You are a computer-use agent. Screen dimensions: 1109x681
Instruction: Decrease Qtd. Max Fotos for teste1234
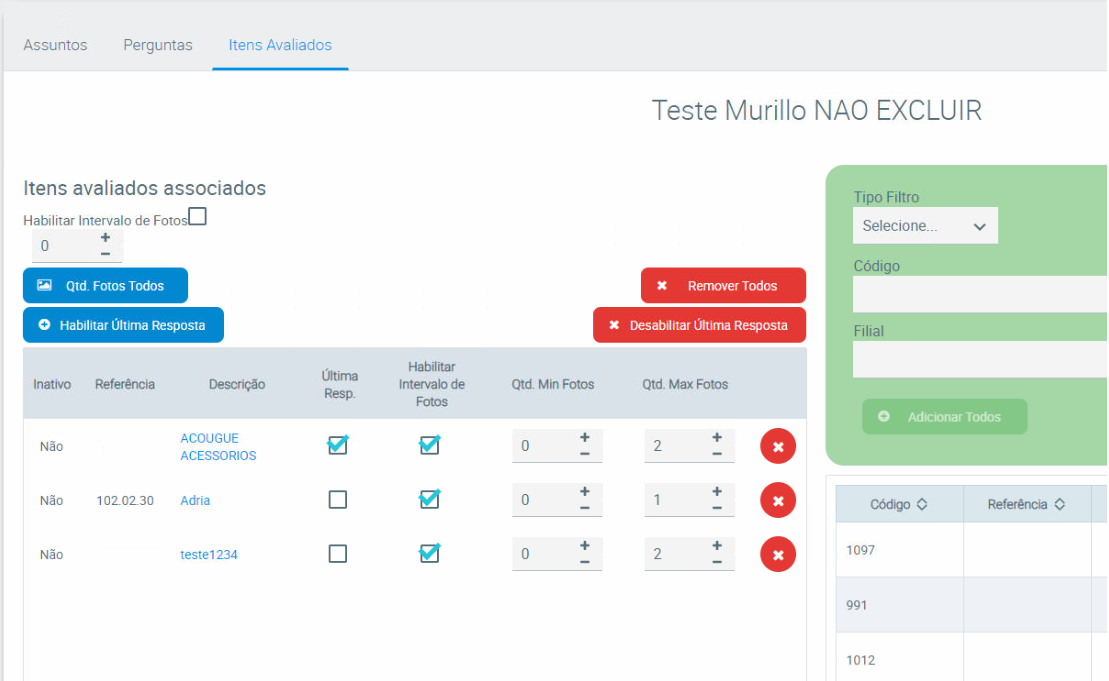(x=716, y=562)
